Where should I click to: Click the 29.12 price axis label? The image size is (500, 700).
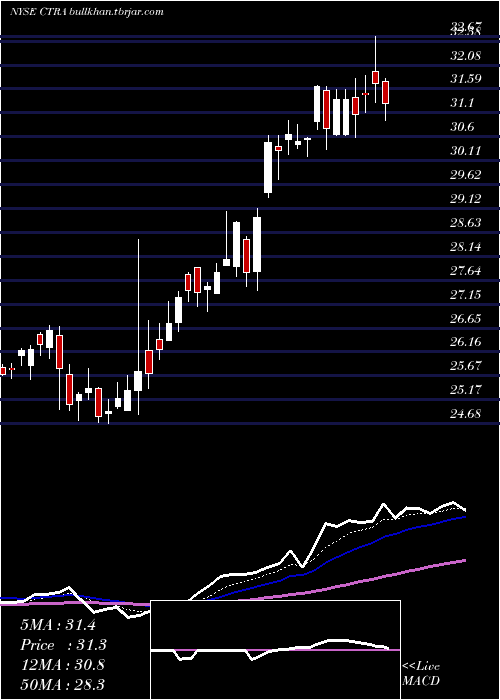[466, 199]
